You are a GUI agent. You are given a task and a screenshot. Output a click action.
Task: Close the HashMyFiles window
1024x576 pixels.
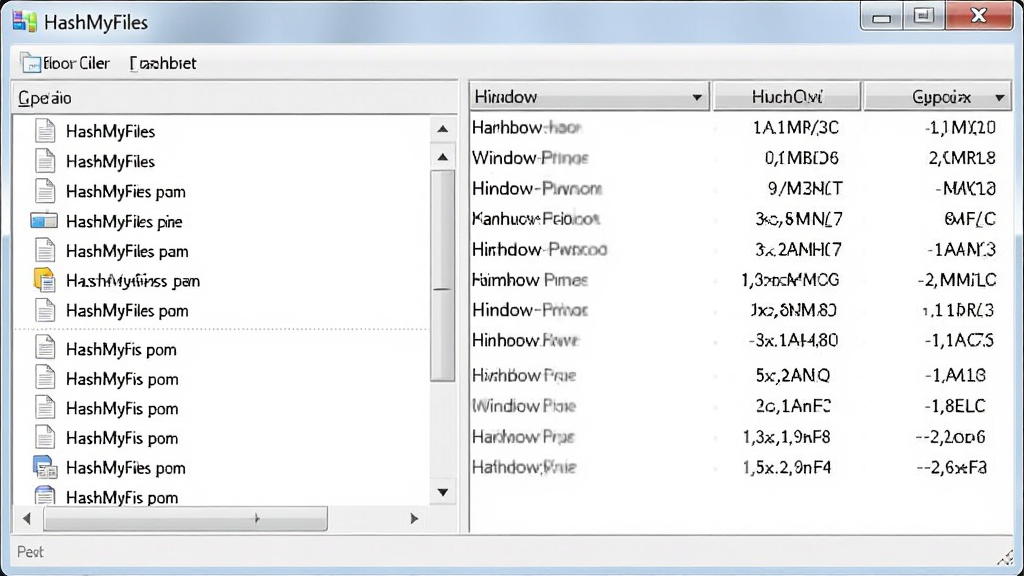(978, 16)
